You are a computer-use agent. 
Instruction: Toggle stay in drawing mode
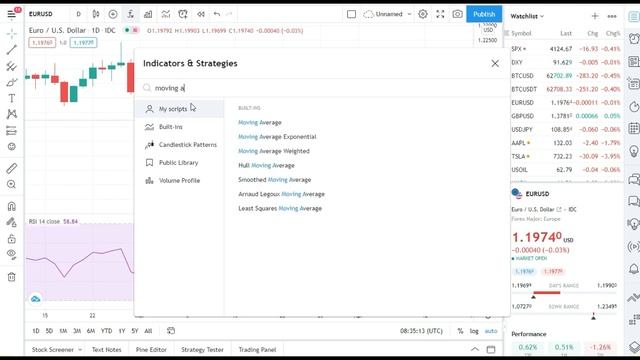pos(11,222)
